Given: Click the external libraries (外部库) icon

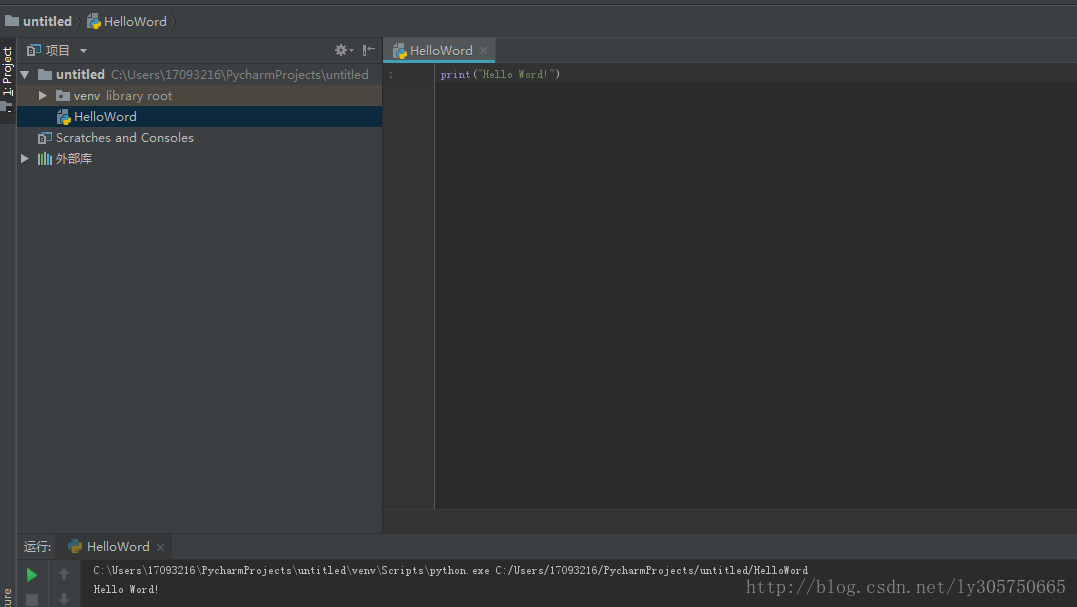Looking at the screenshot, I should (x=45, y=159).
